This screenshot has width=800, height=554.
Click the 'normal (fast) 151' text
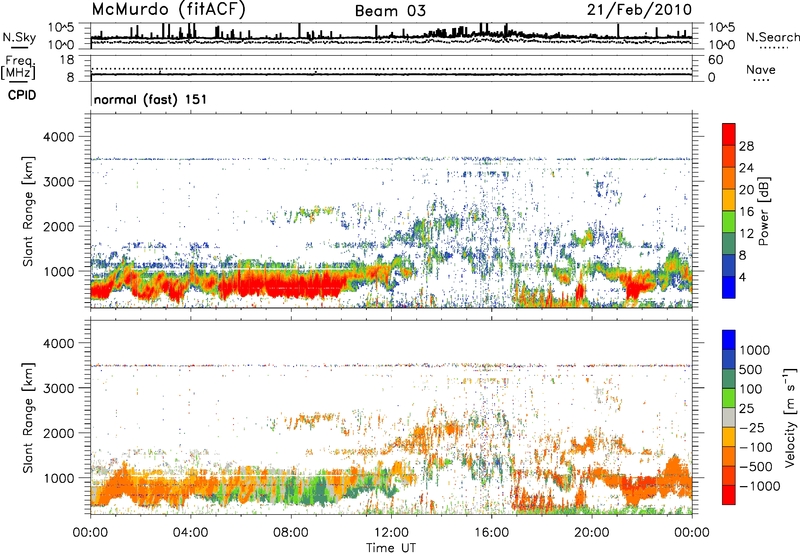(151, 99)
